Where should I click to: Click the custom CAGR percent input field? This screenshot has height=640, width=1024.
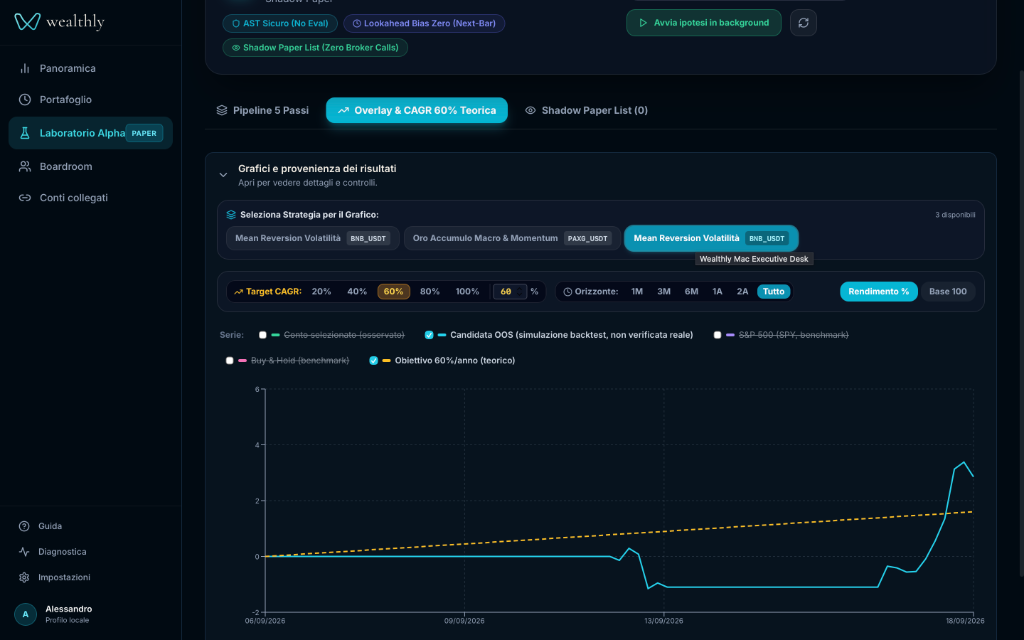click(509, 291)
